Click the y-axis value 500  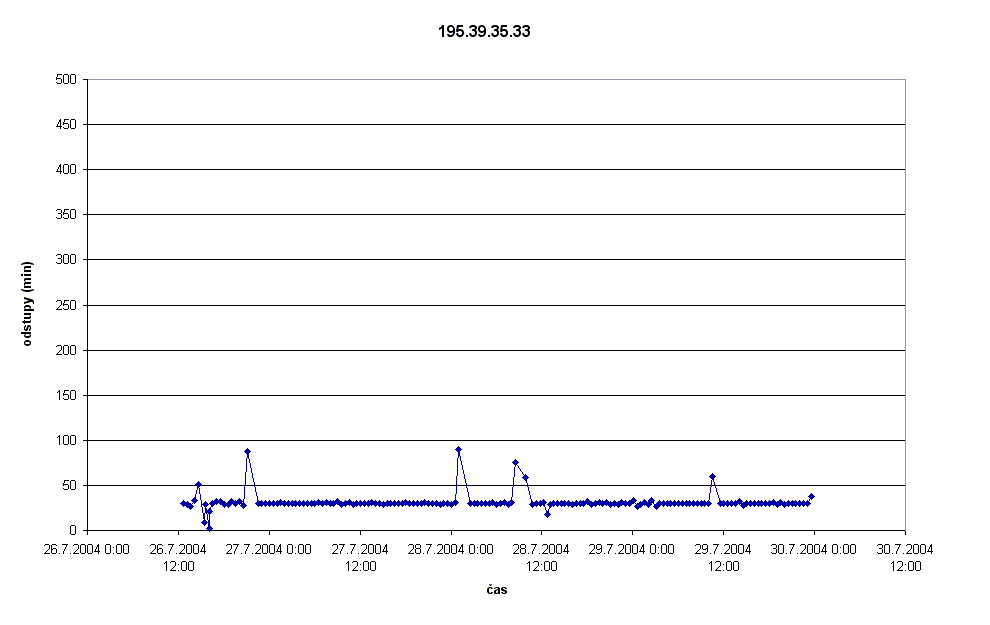pos(66,80)
